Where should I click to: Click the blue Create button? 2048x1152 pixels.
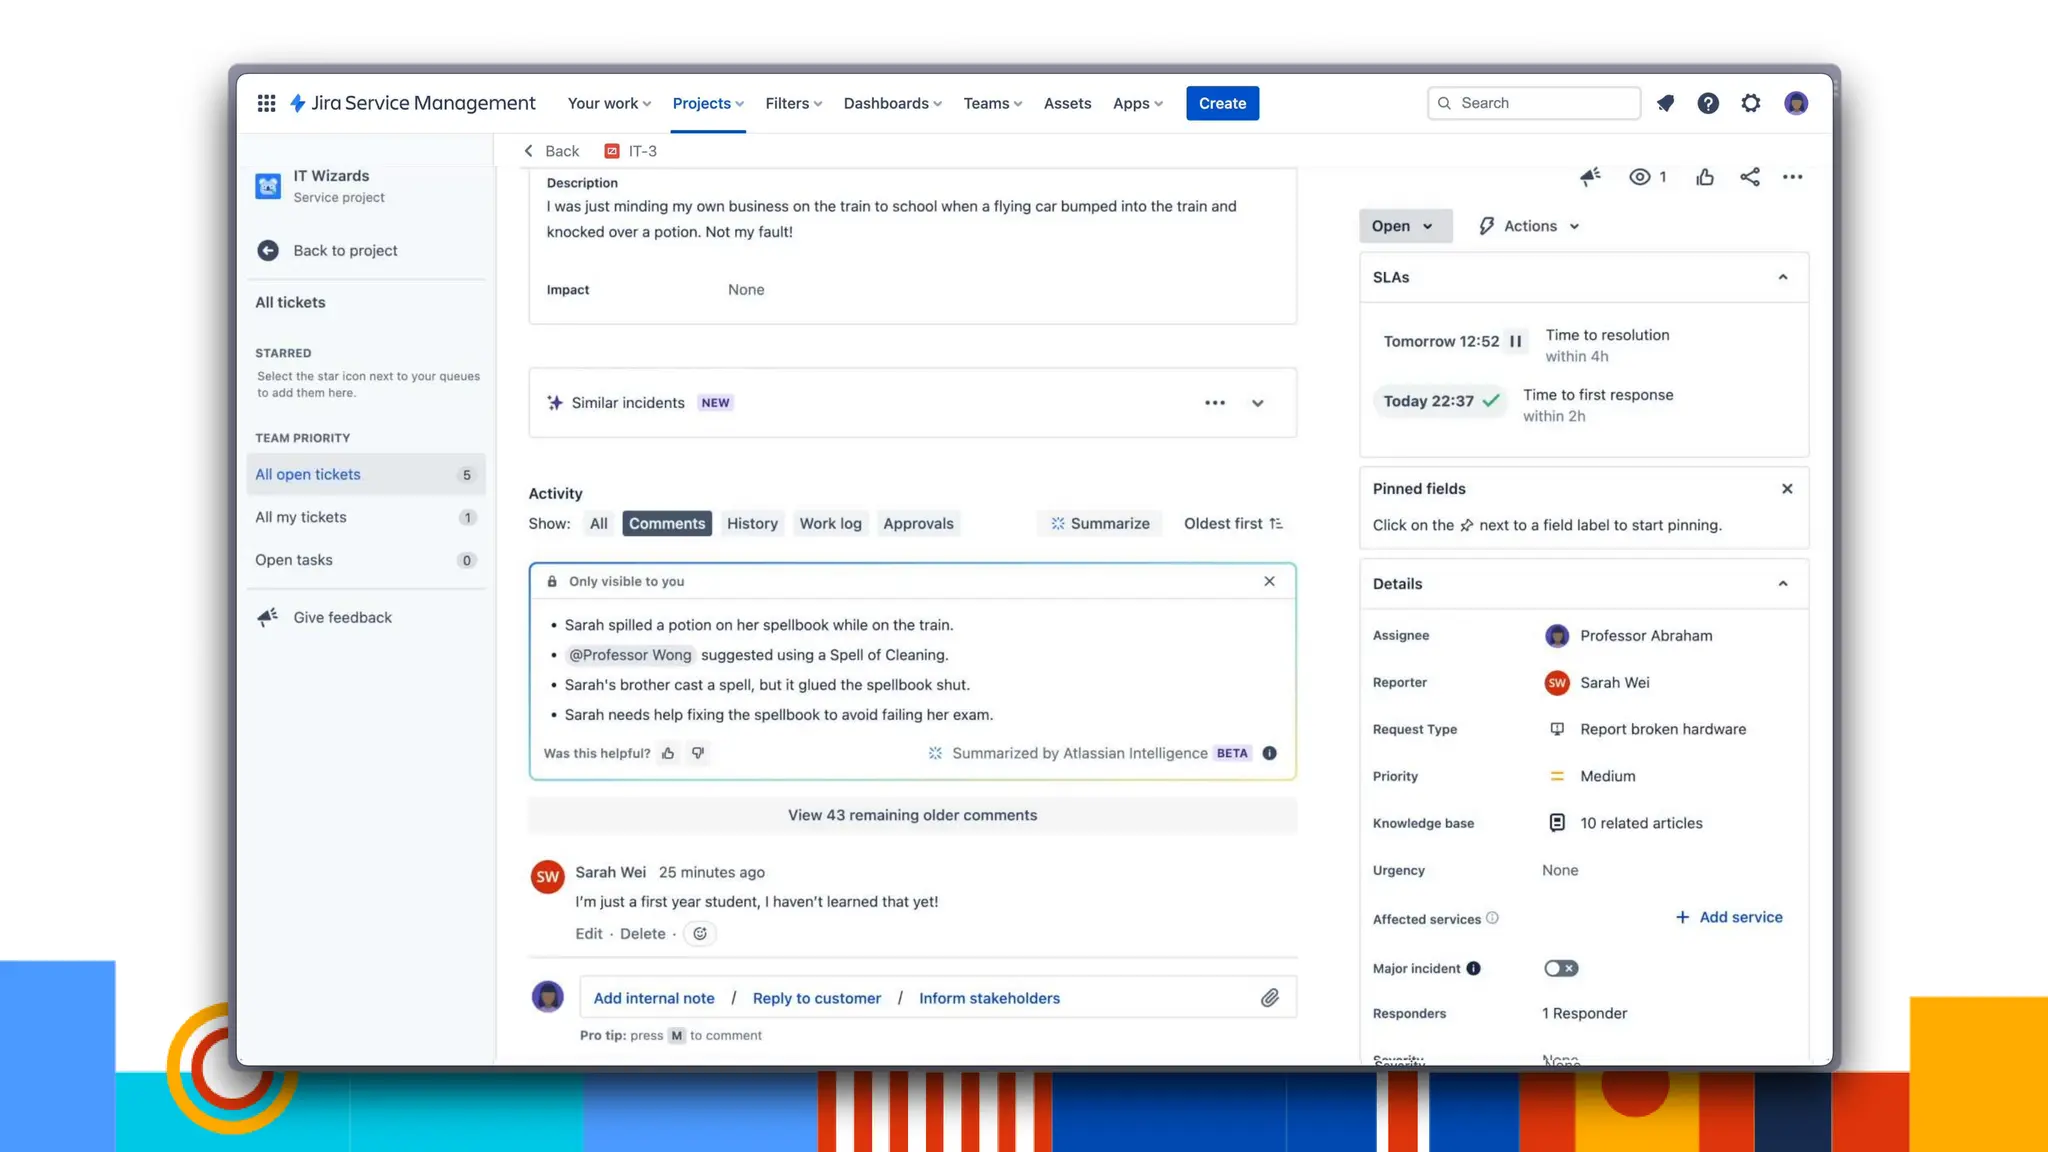tap(1222, 103)
